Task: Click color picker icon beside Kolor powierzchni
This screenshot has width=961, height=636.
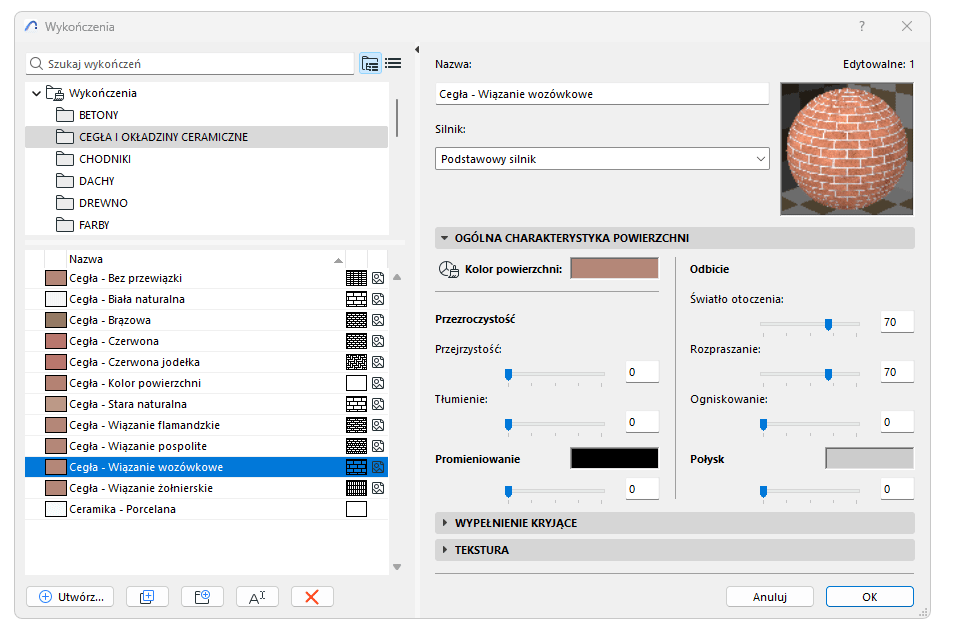Action: (449, 269)
